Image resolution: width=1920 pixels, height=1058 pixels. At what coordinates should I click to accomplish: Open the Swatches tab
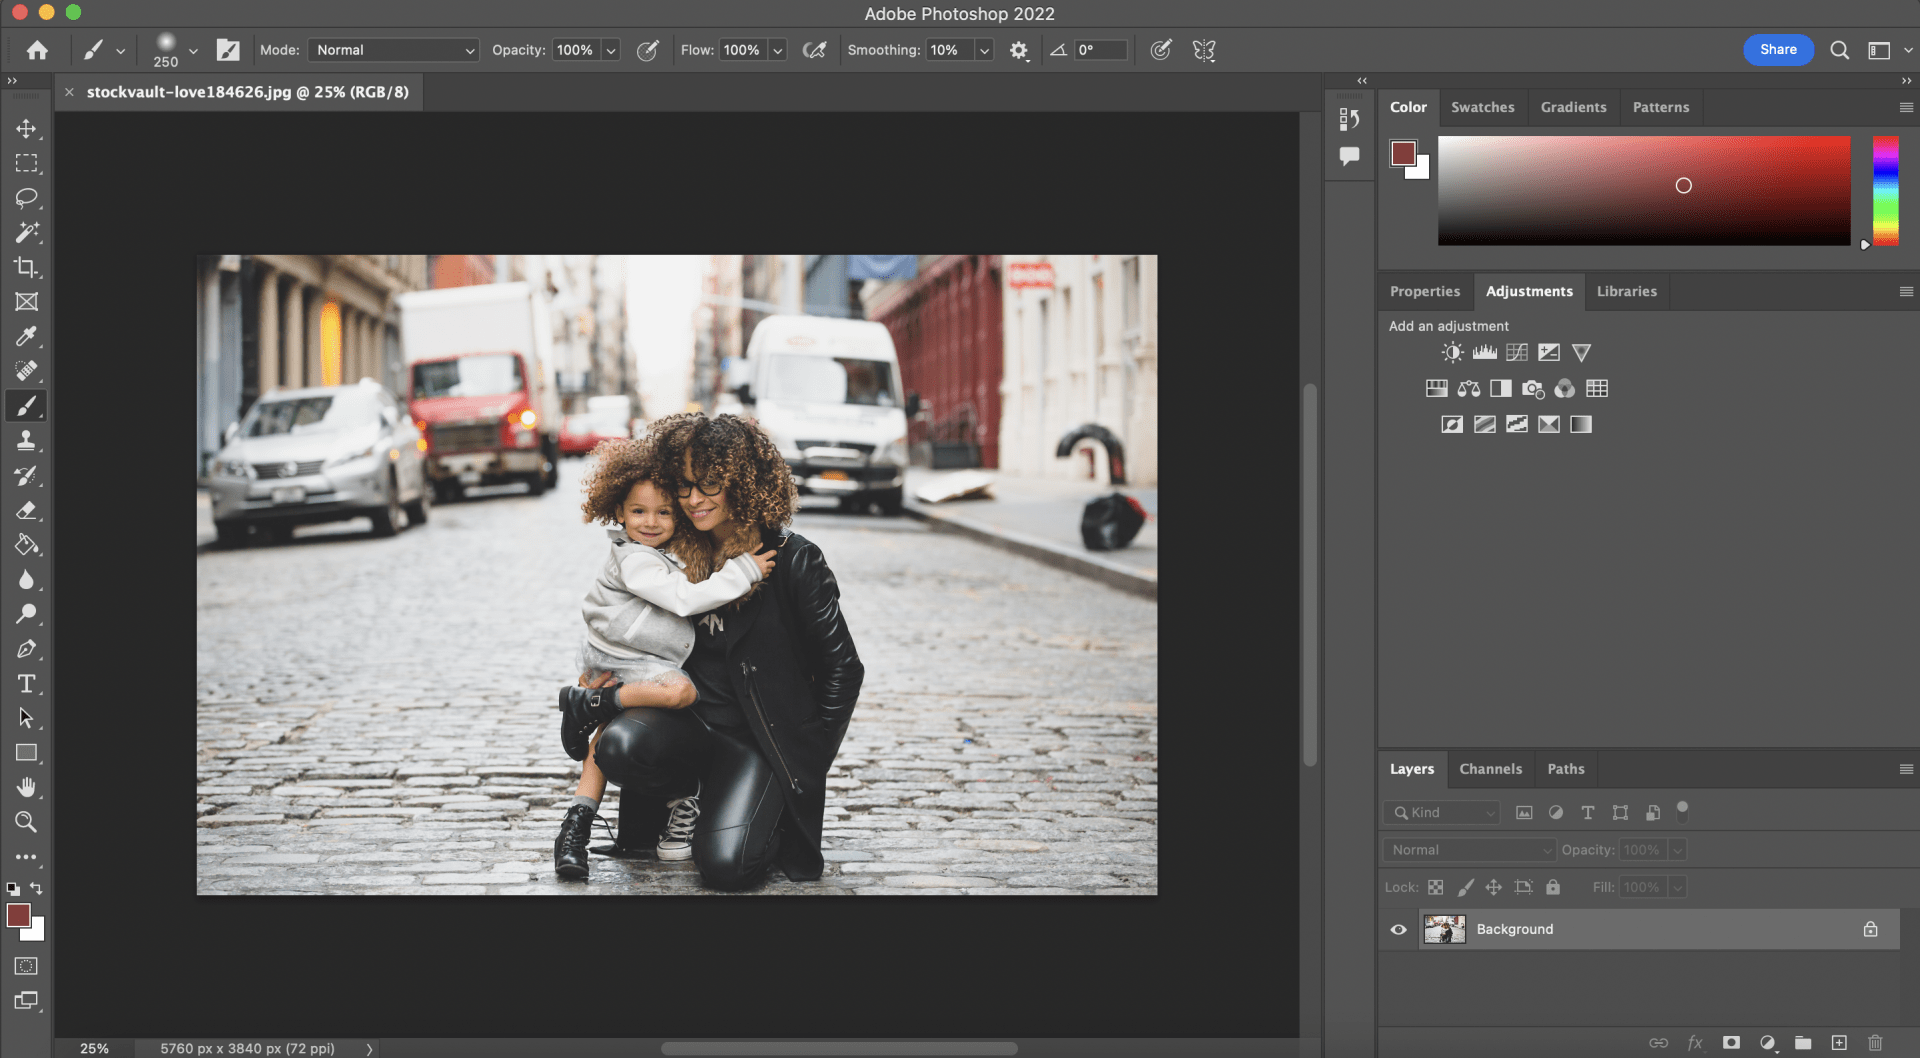coord(1482,107)
